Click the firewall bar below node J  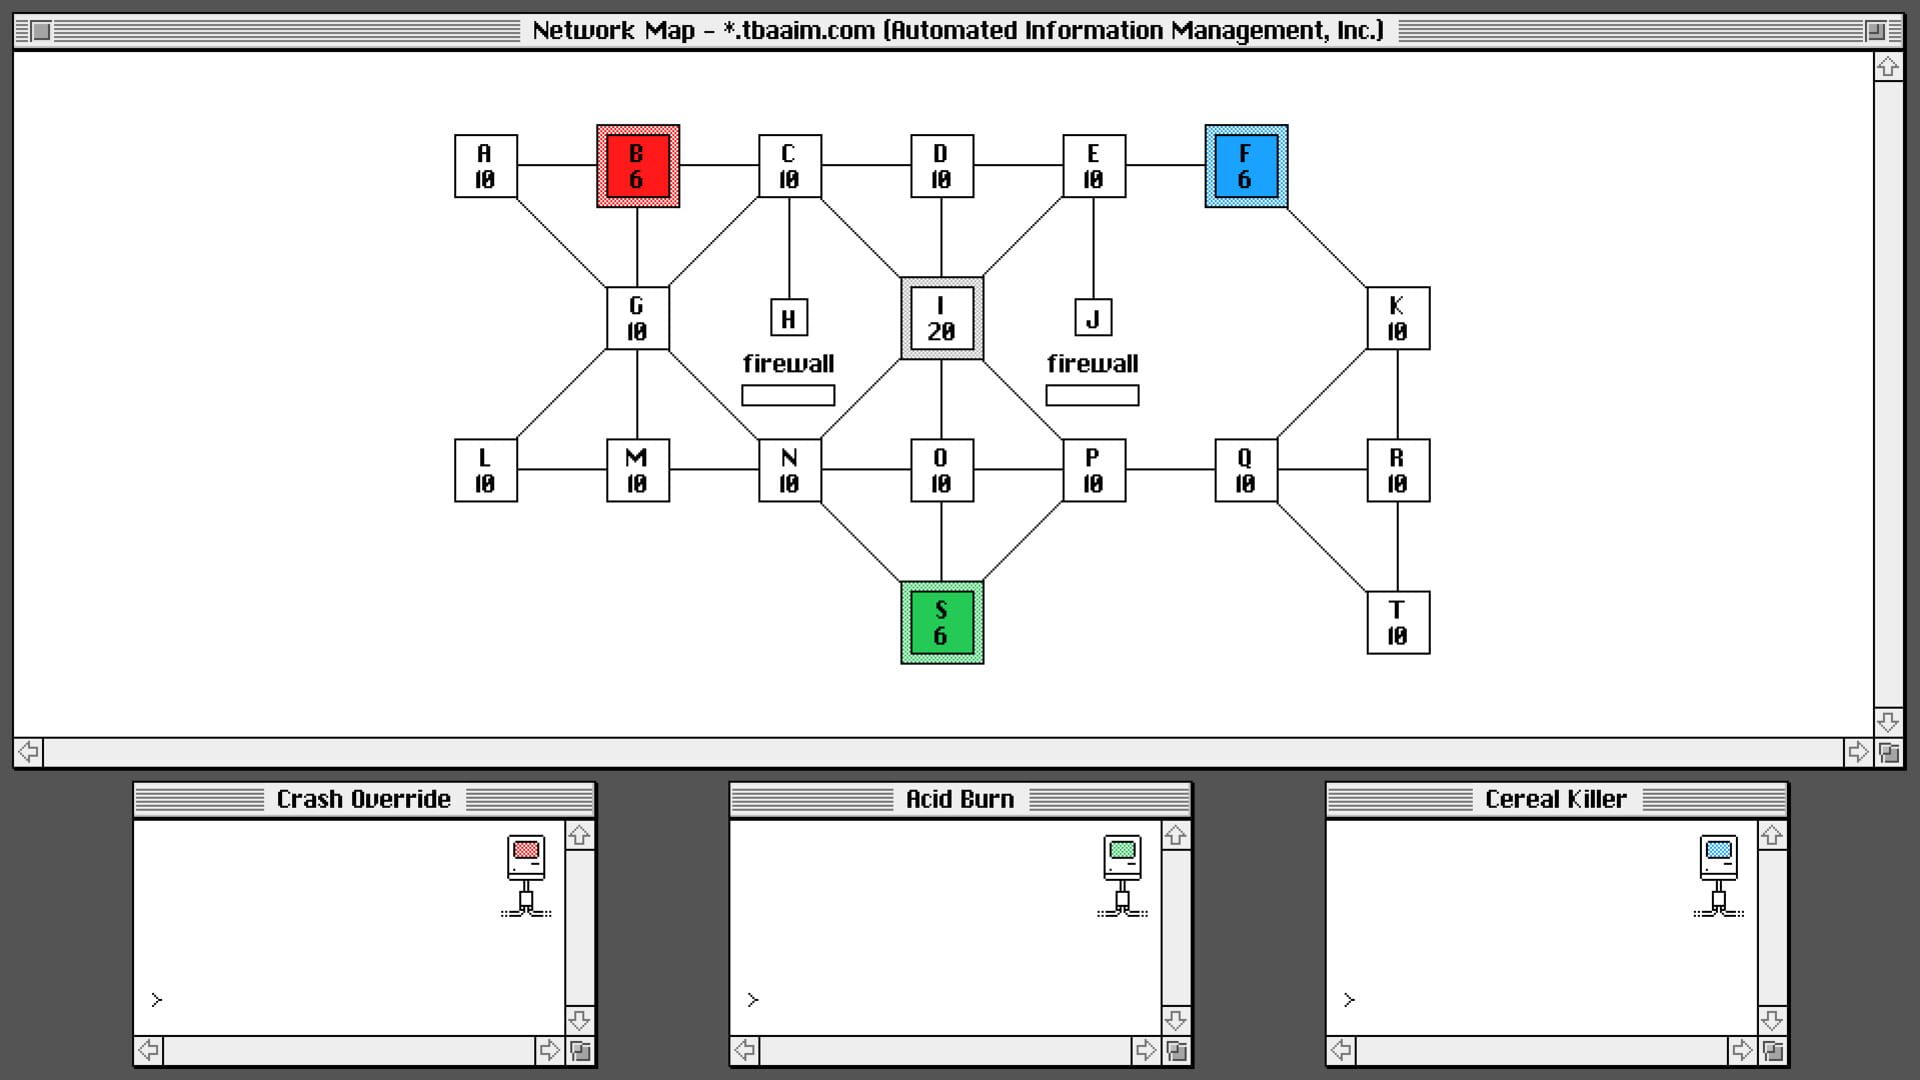[1092, 396]
